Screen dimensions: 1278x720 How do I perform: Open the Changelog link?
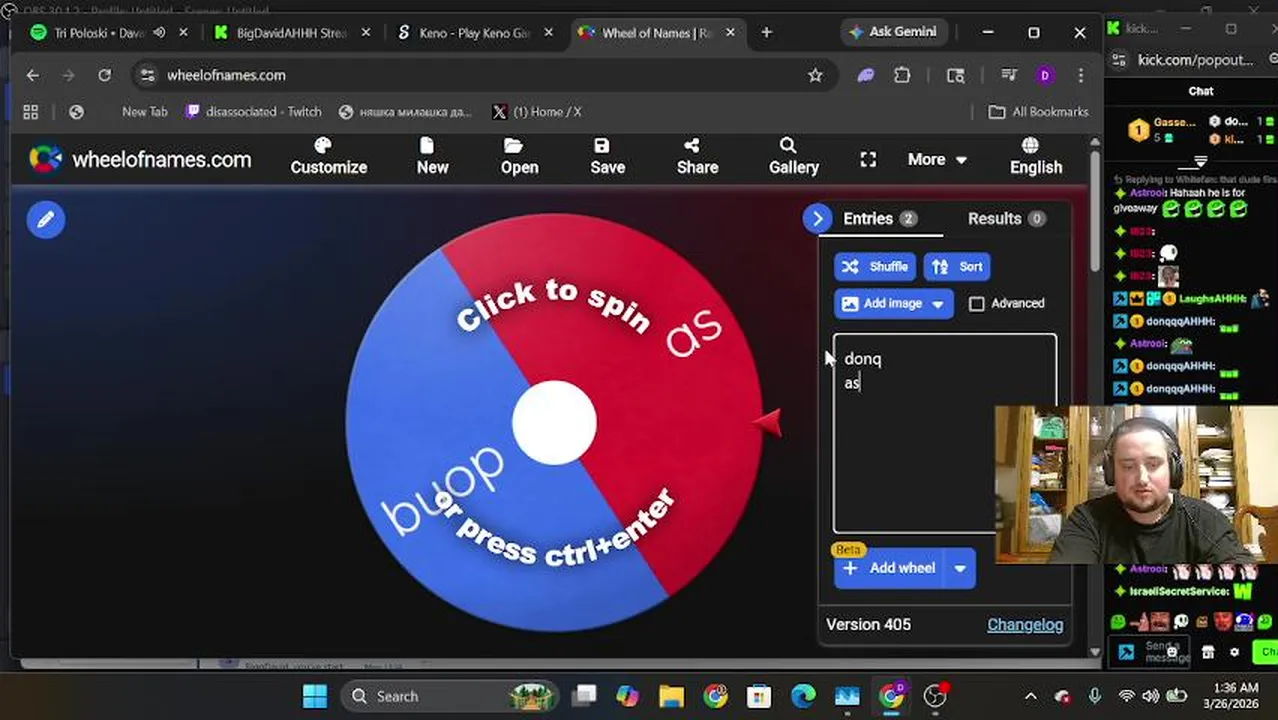point(1025,624)
